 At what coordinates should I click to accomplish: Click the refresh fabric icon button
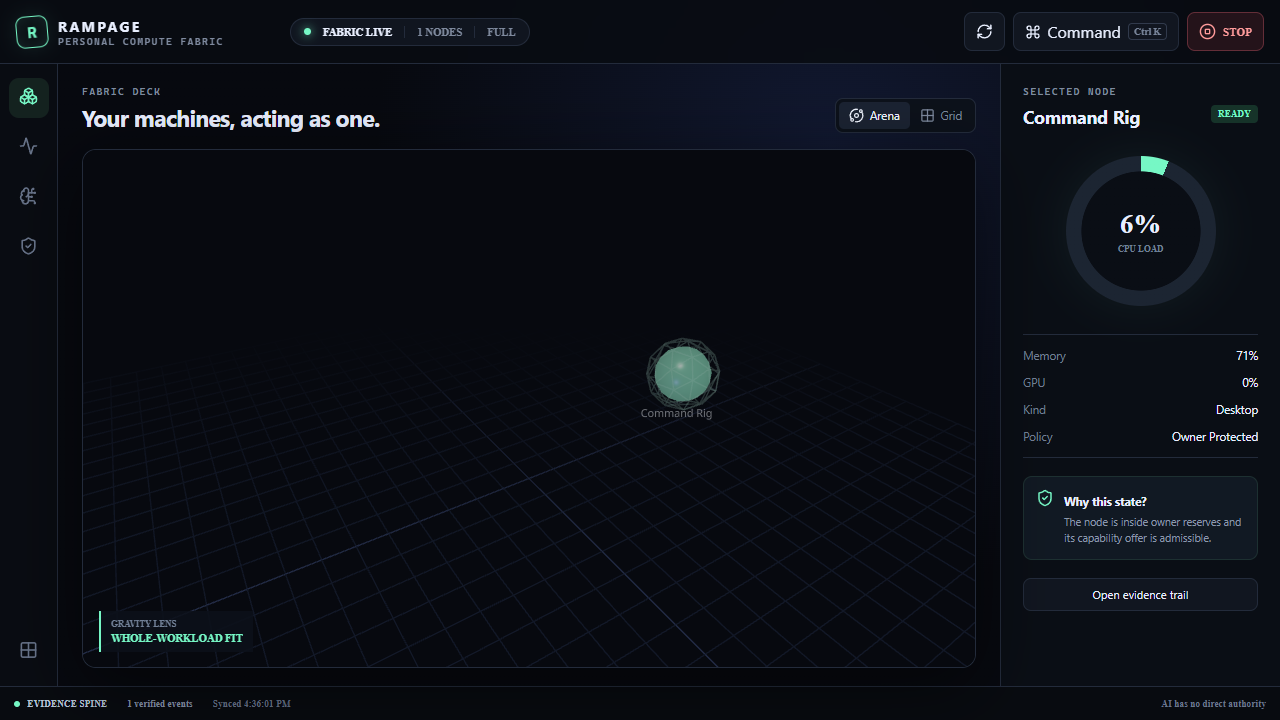[x=984, y=32]
